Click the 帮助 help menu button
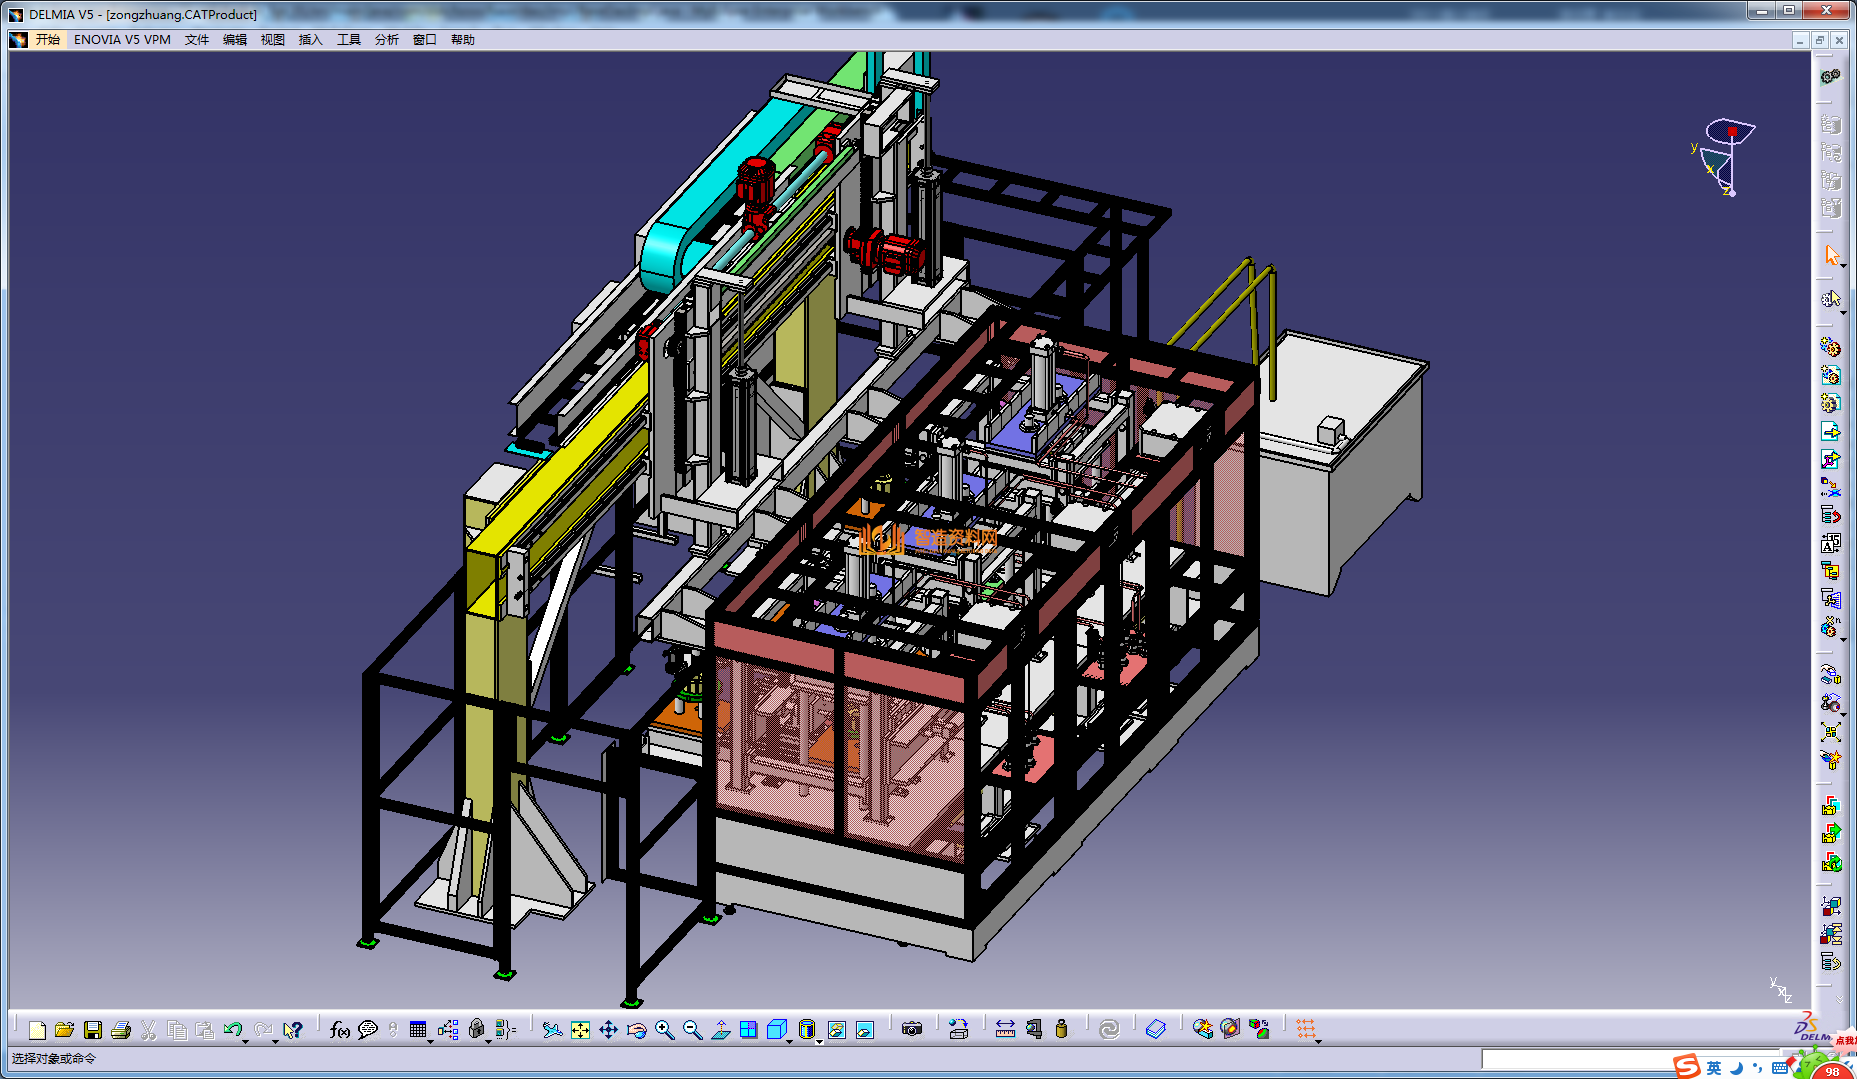This screenshot has height=1079, width=1857. pyautogui.click(x=462, y=40)
